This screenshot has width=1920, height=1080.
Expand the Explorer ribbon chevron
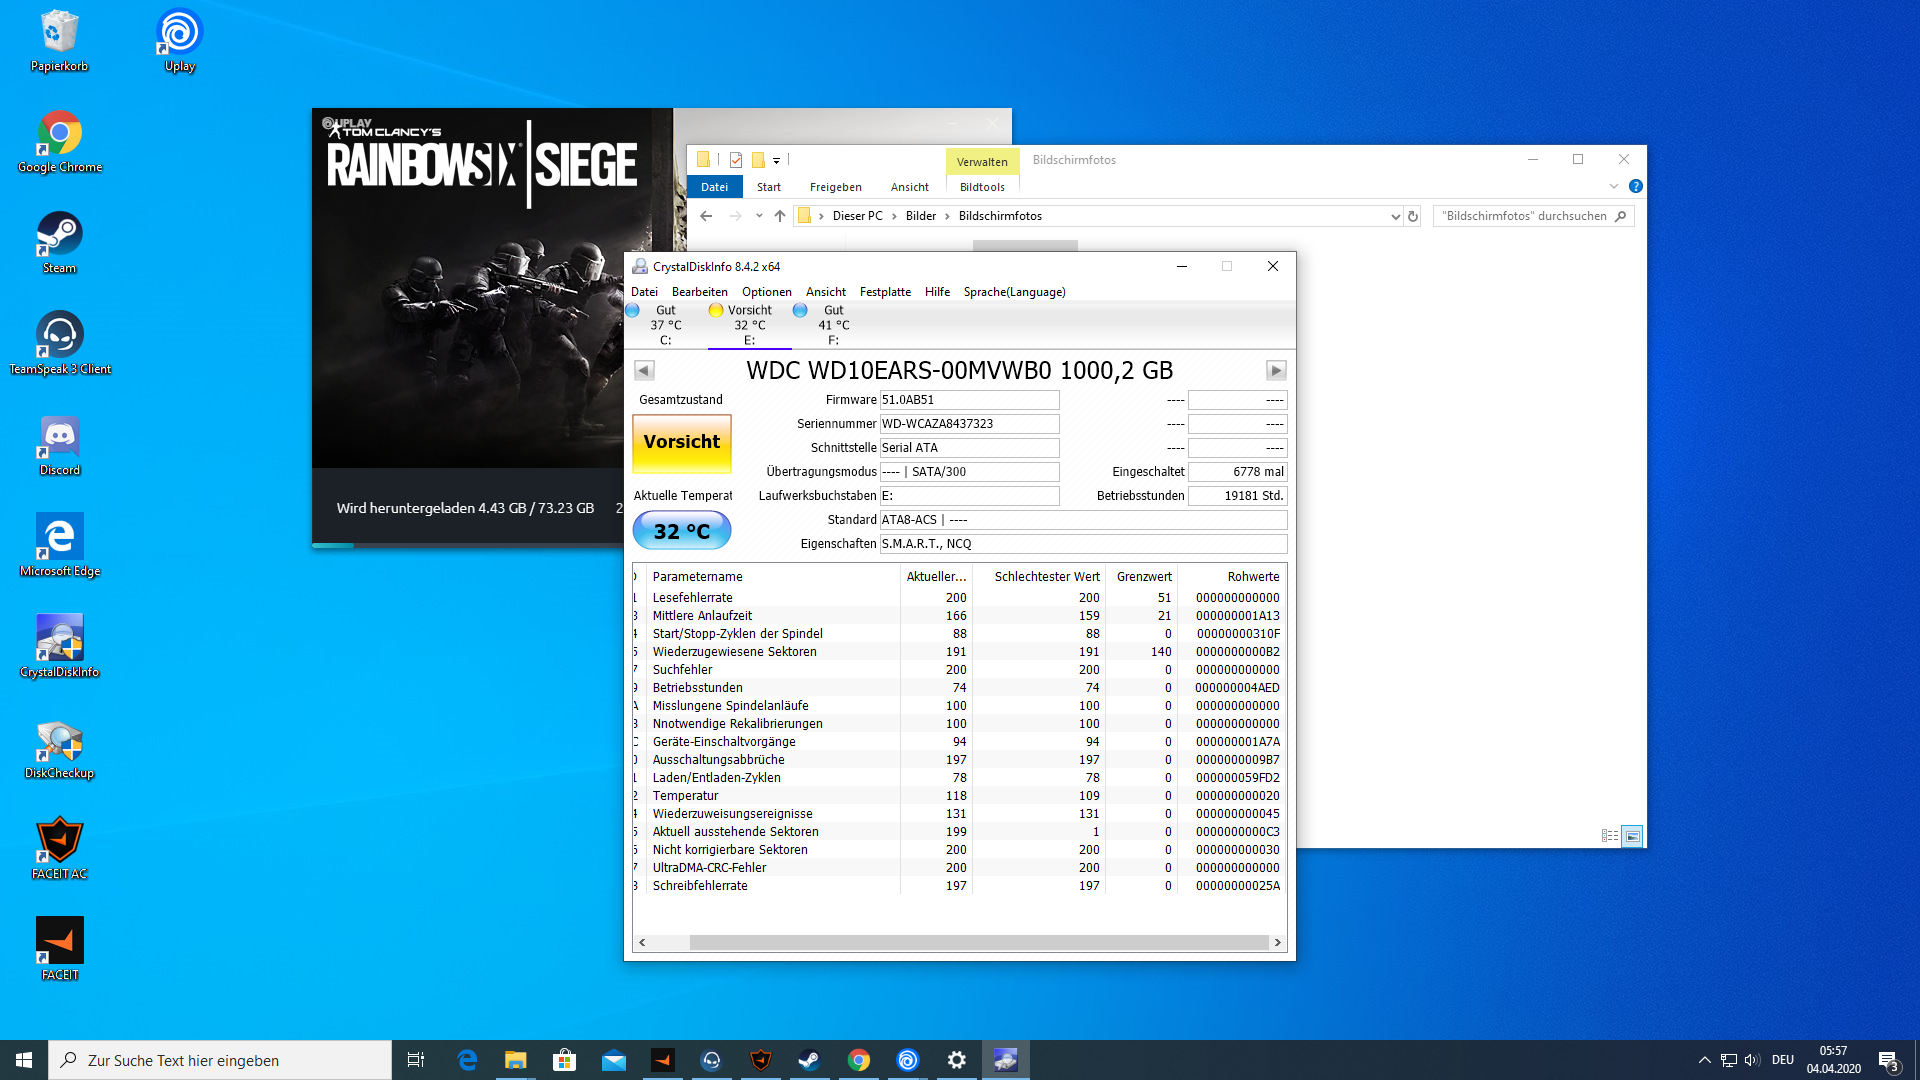click(x=1613, y=186)
